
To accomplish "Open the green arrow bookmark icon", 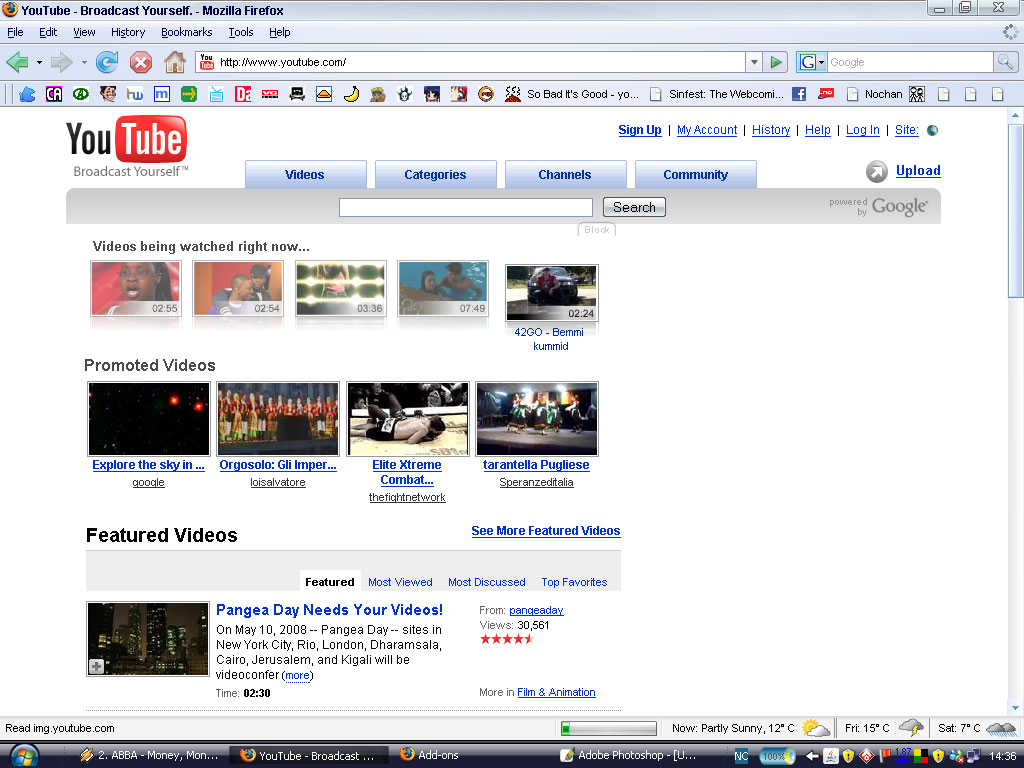I will pos(189,94).
